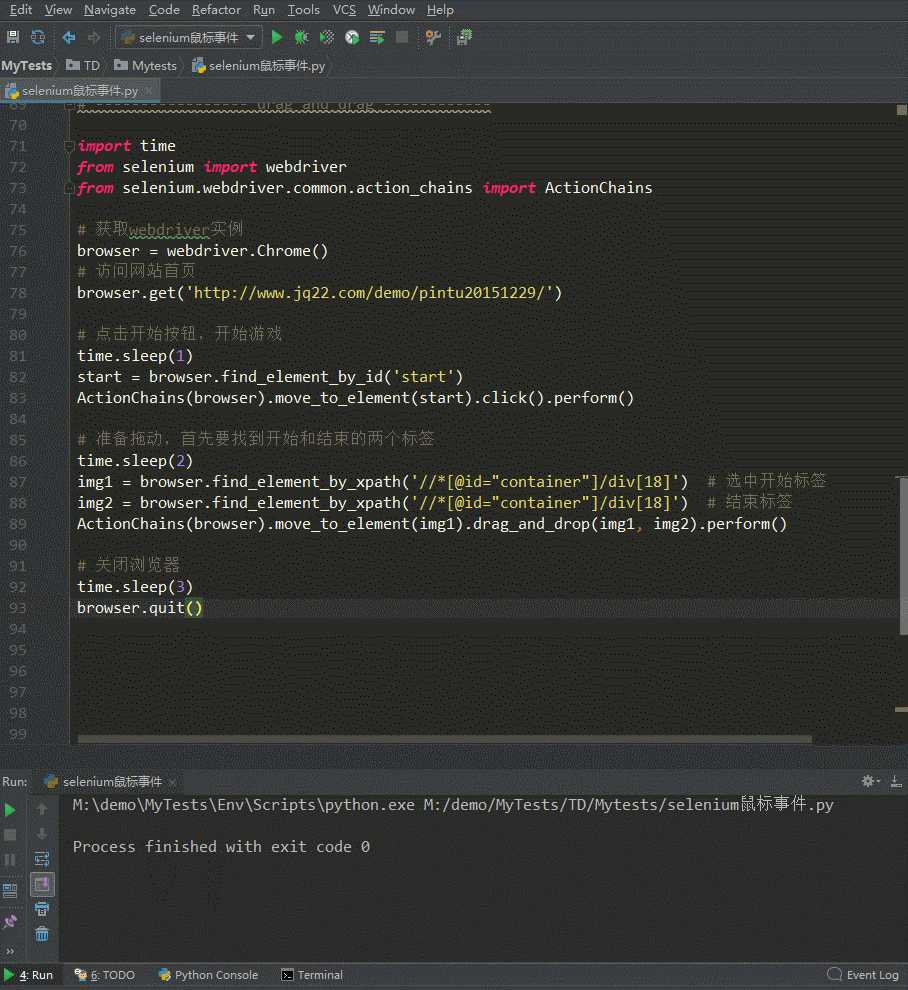Close the selenium鼠标事件.py editor tab

(149, 91)
